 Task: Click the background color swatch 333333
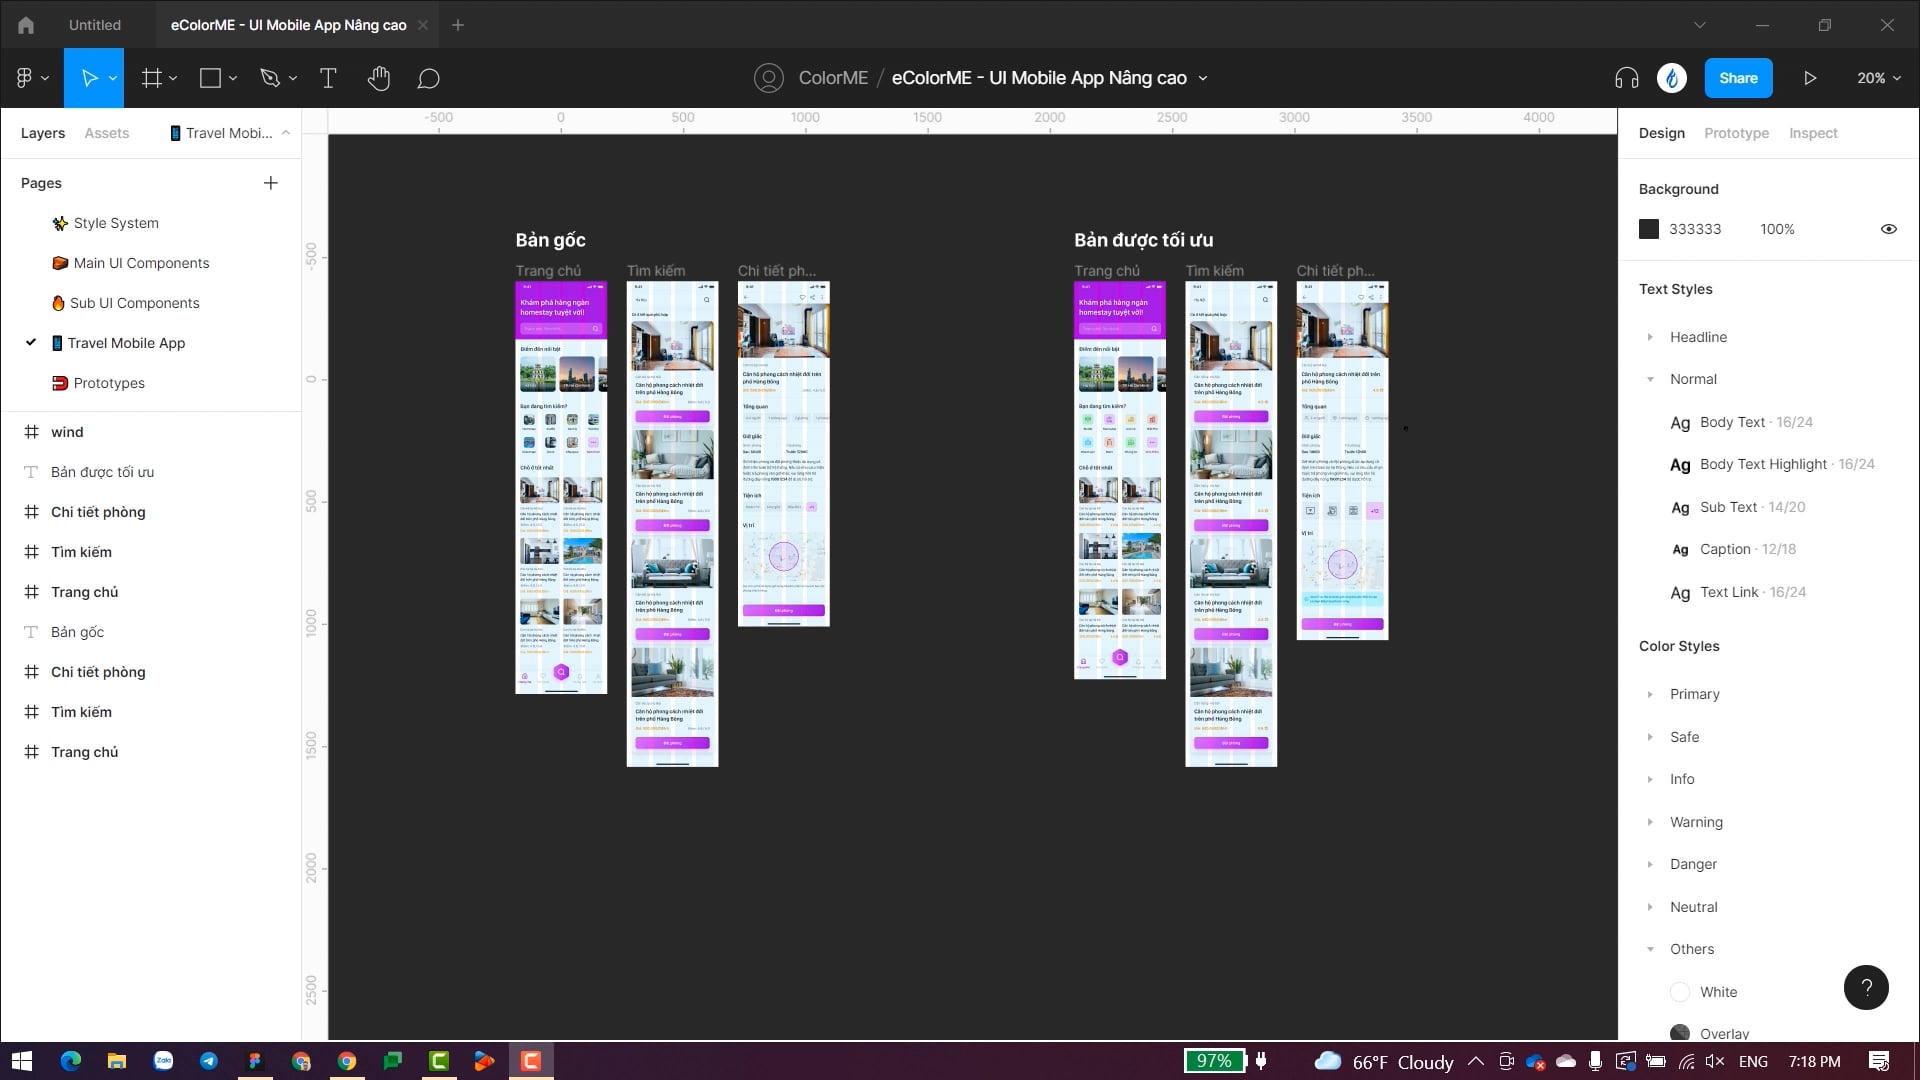[x=1649, y=229]
